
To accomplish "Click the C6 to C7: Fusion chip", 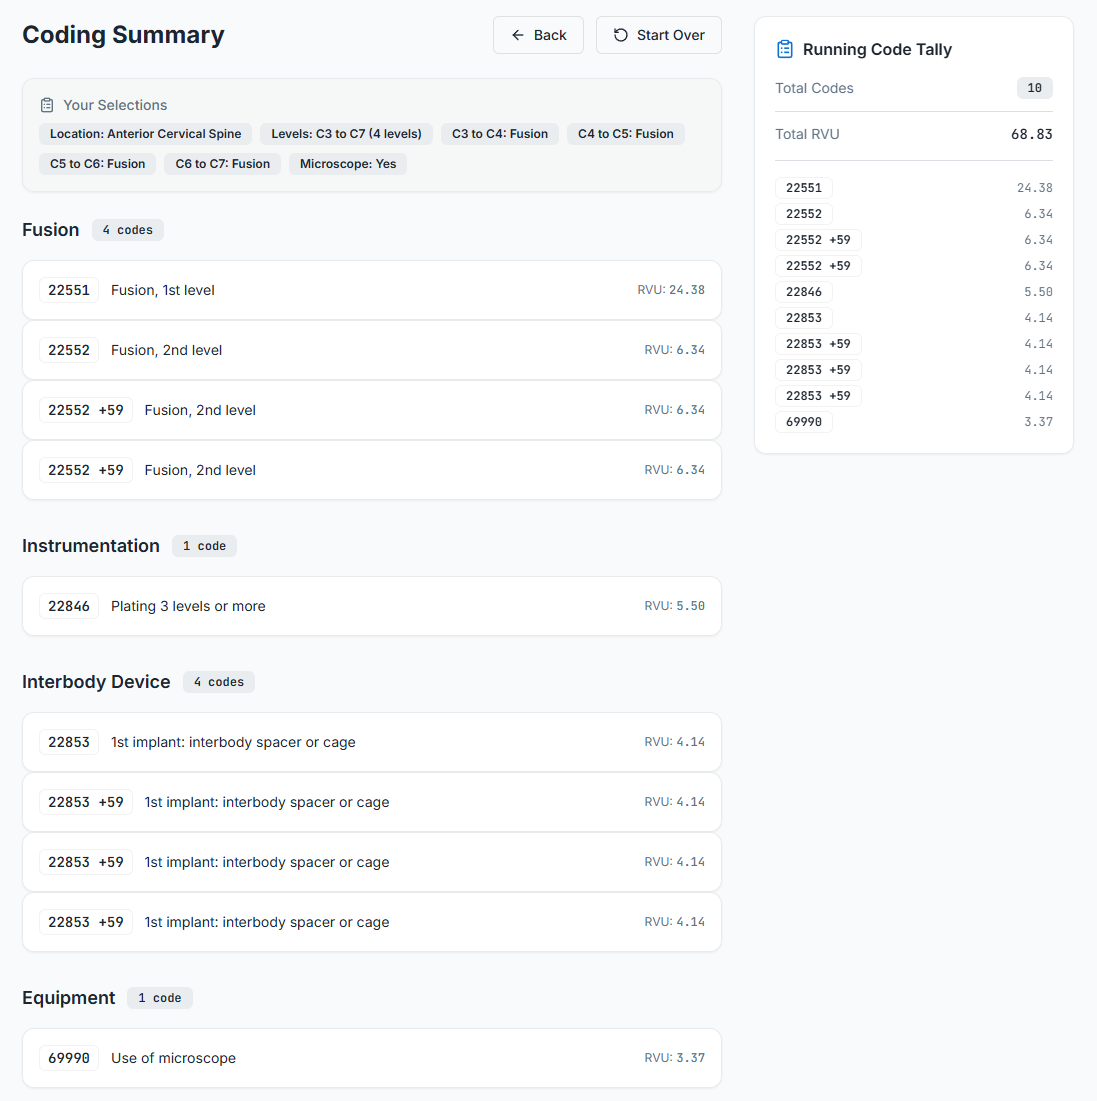I will point(222,164).
